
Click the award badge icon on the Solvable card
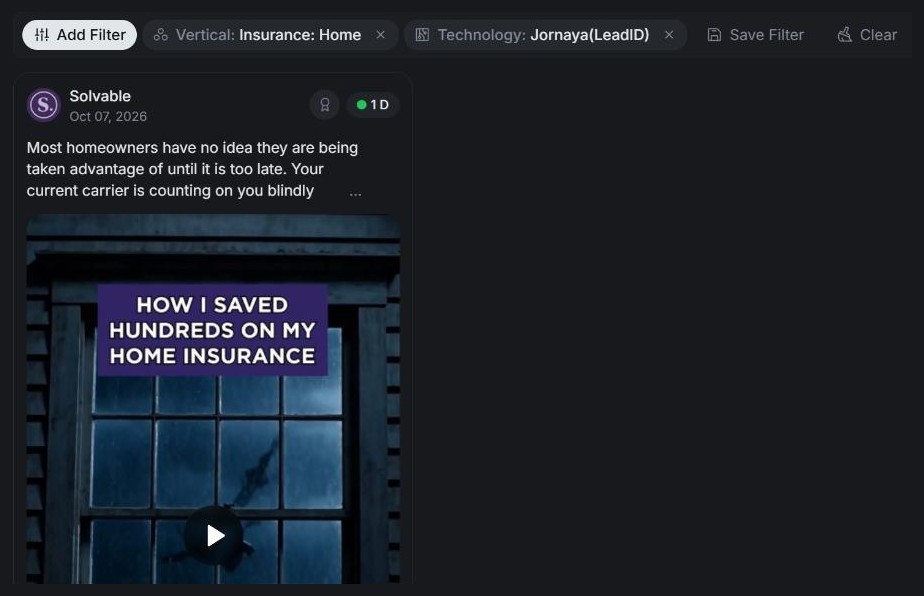coord(325,105)
